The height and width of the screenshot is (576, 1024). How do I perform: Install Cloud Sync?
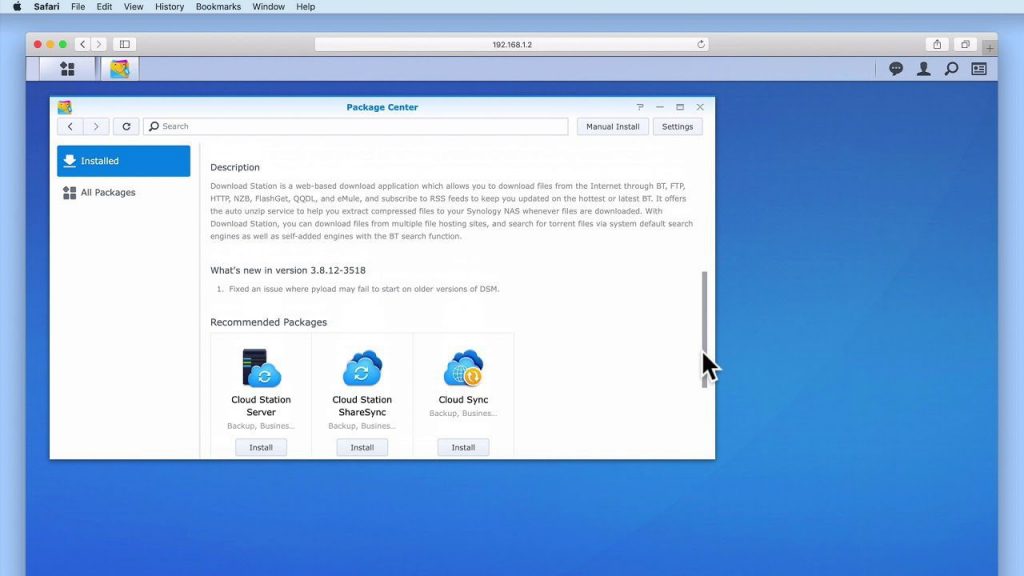[463, 447]
